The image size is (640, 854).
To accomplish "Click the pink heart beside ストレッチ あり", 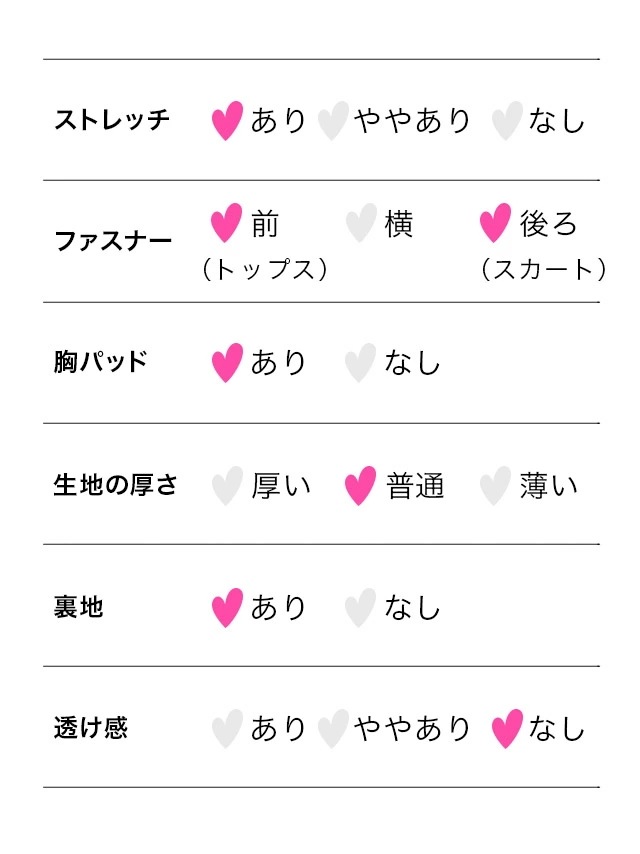I will pyautogui.click(x=227, y=121).
